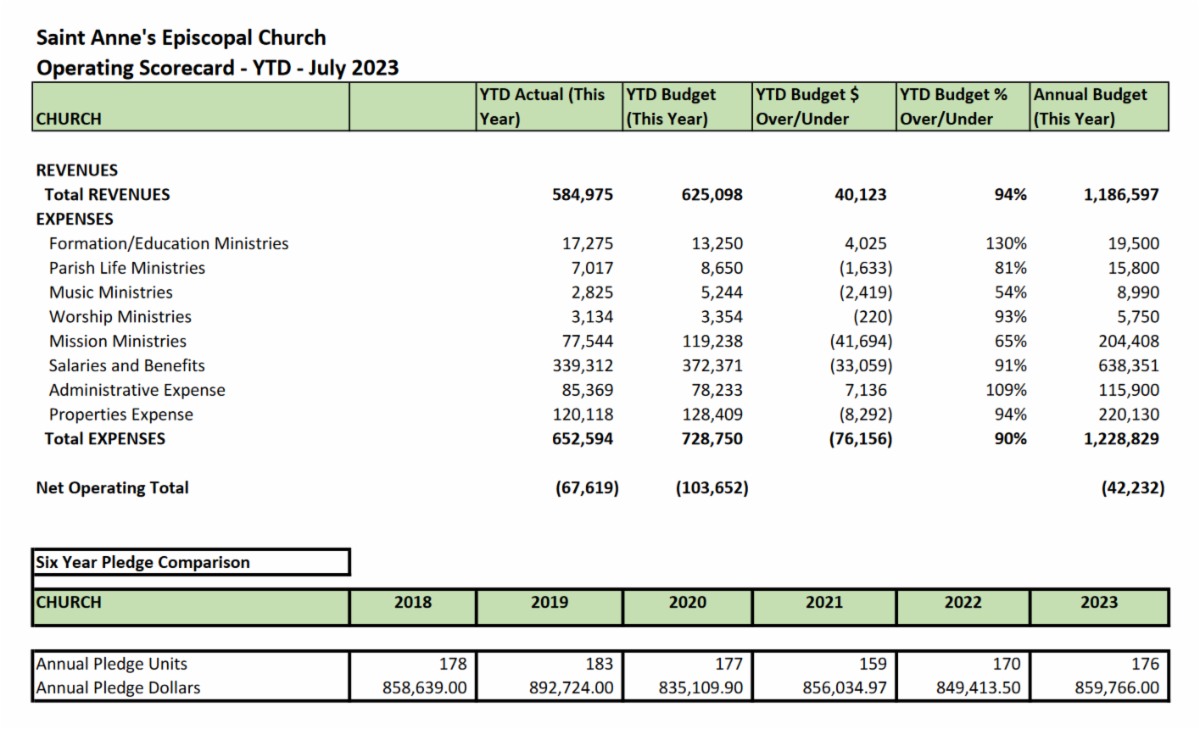This screenshot has width=1200, height=729.
Task: Select the Formation/Education Ministries row label
Action: click(x=168, y=244)
